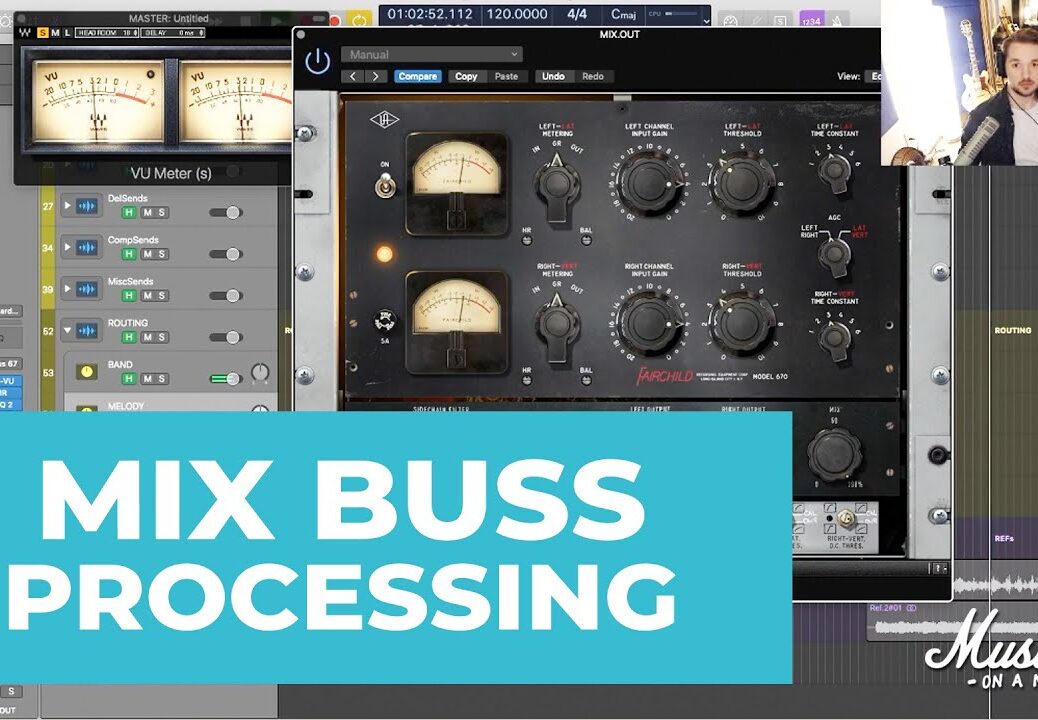This screenshot has width=1038, height=720.
Task: Click the DelSends track icon
Action: [87, 206]
